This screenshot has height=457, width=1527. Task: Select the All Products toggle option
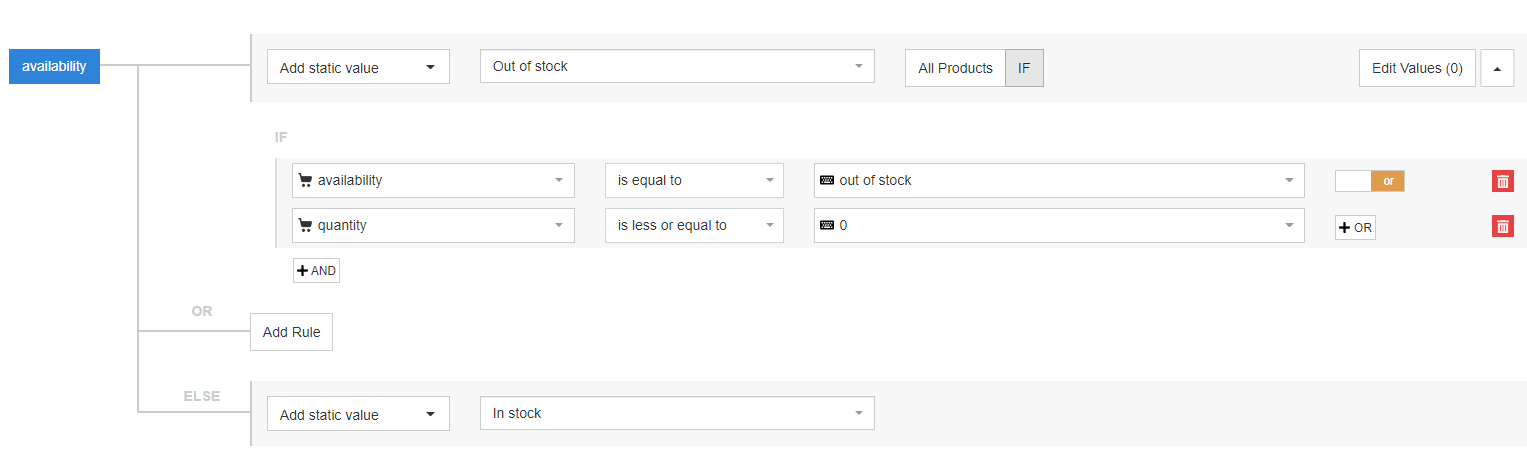click(x=955, y=68)
